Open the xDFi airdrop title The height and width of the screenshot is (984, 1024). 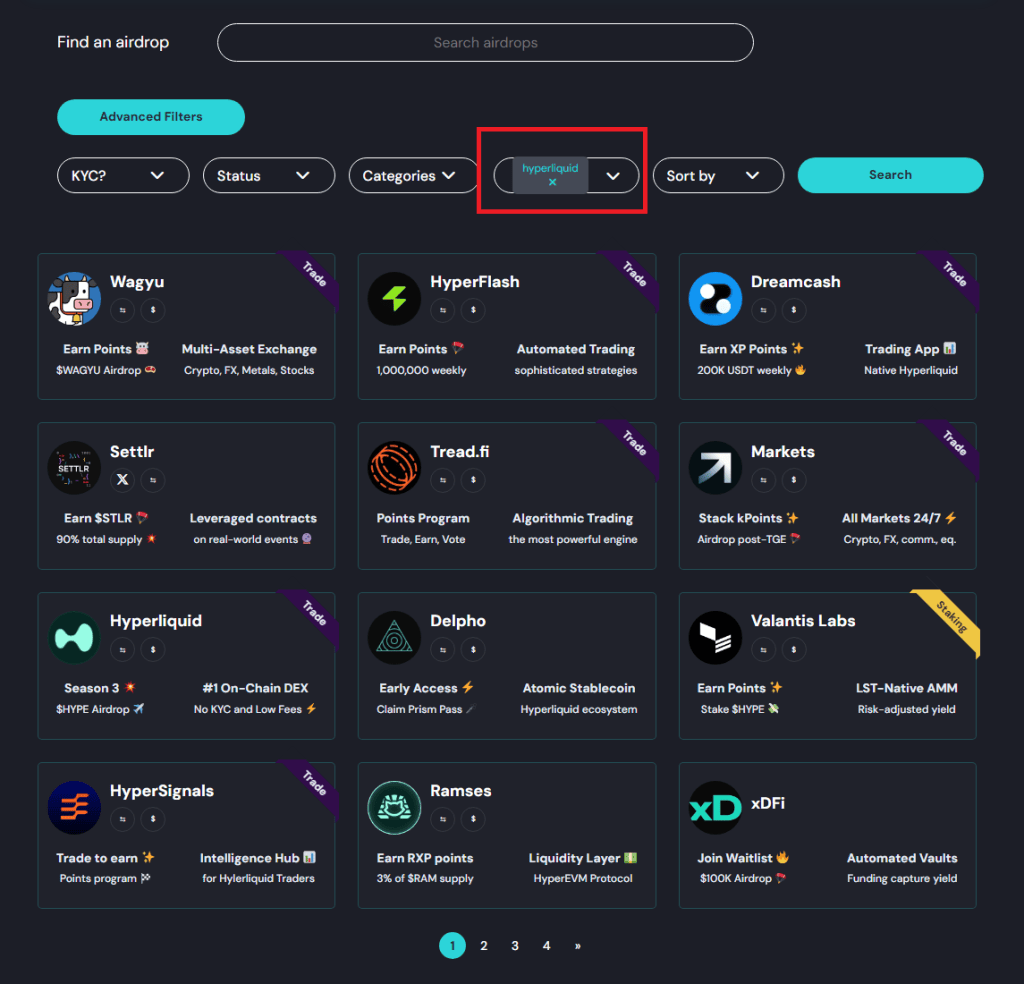point(768,803)
